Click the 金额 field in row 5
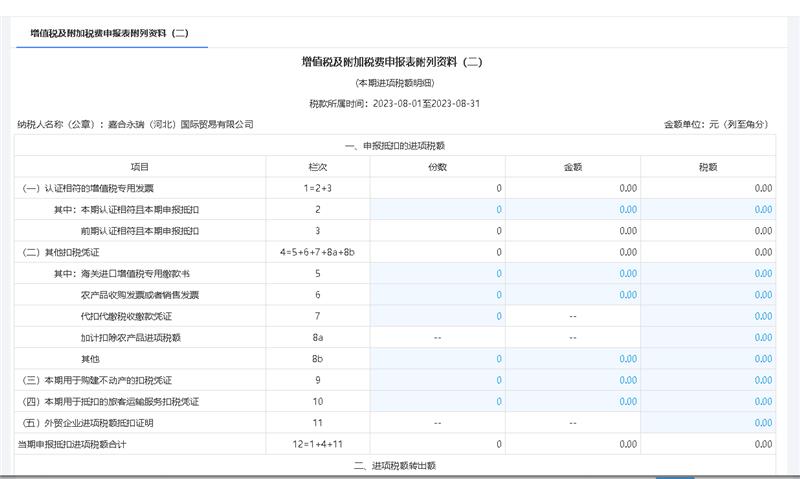This screenshot has width=800, height=479. tap(572, 273)
